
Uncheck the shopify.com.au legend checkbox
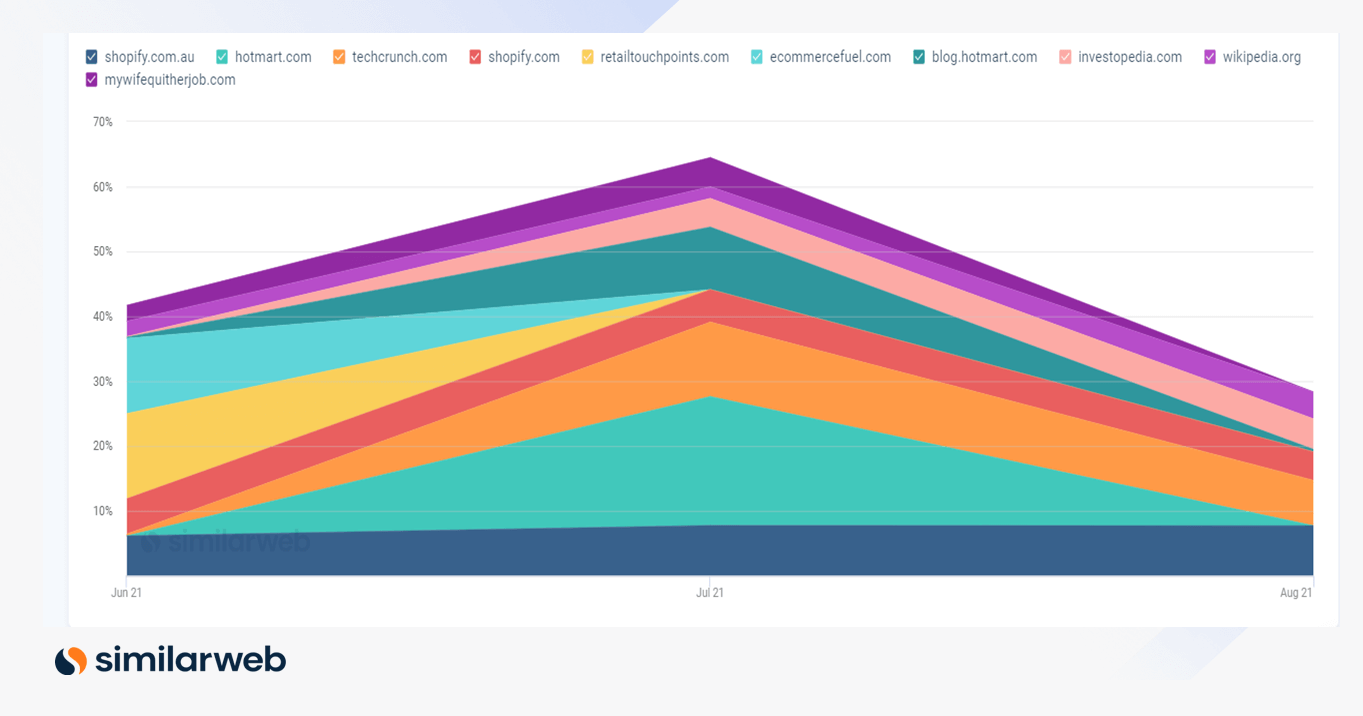click(91, 57)
